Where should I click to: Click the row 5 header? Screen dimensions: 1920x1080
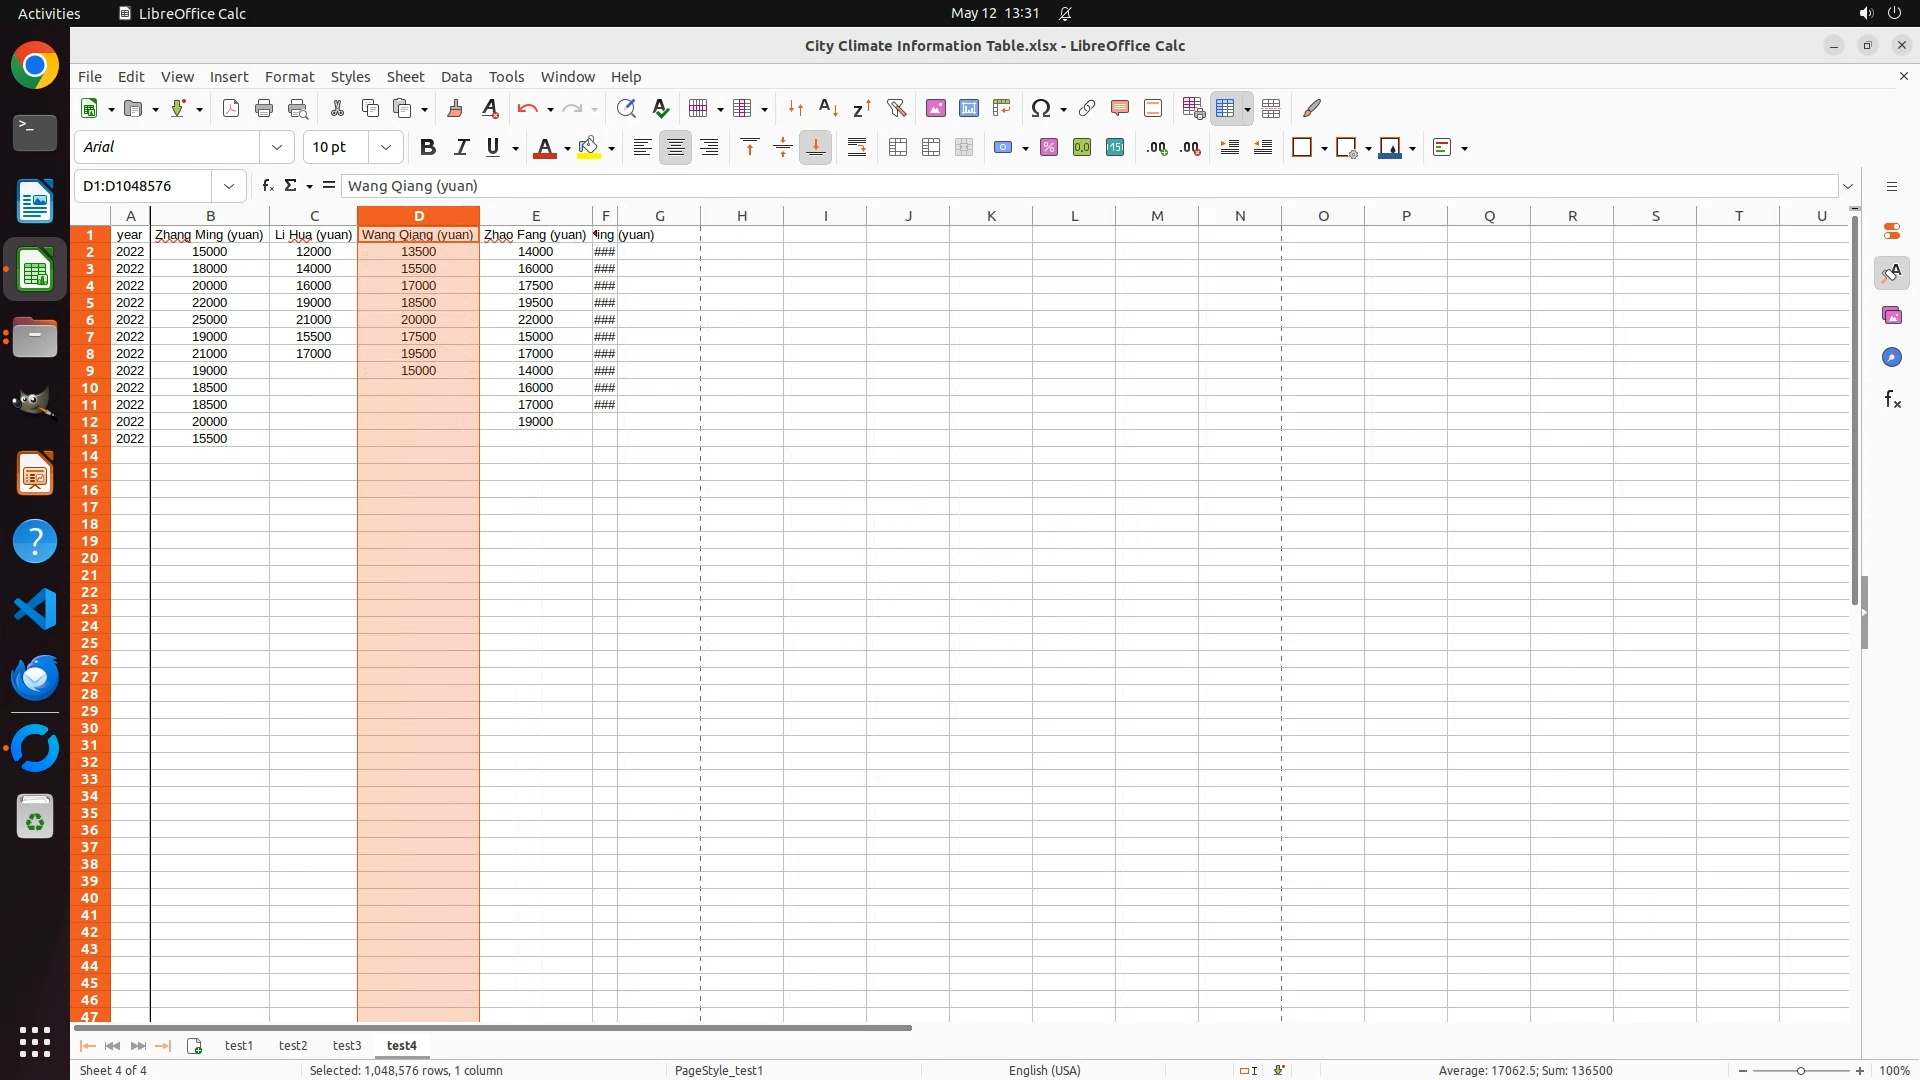point(90,303)
